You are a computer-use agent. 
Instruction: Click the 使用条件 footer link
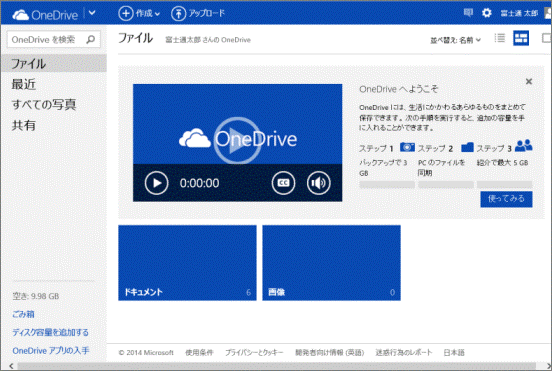[x=199, y=352]
